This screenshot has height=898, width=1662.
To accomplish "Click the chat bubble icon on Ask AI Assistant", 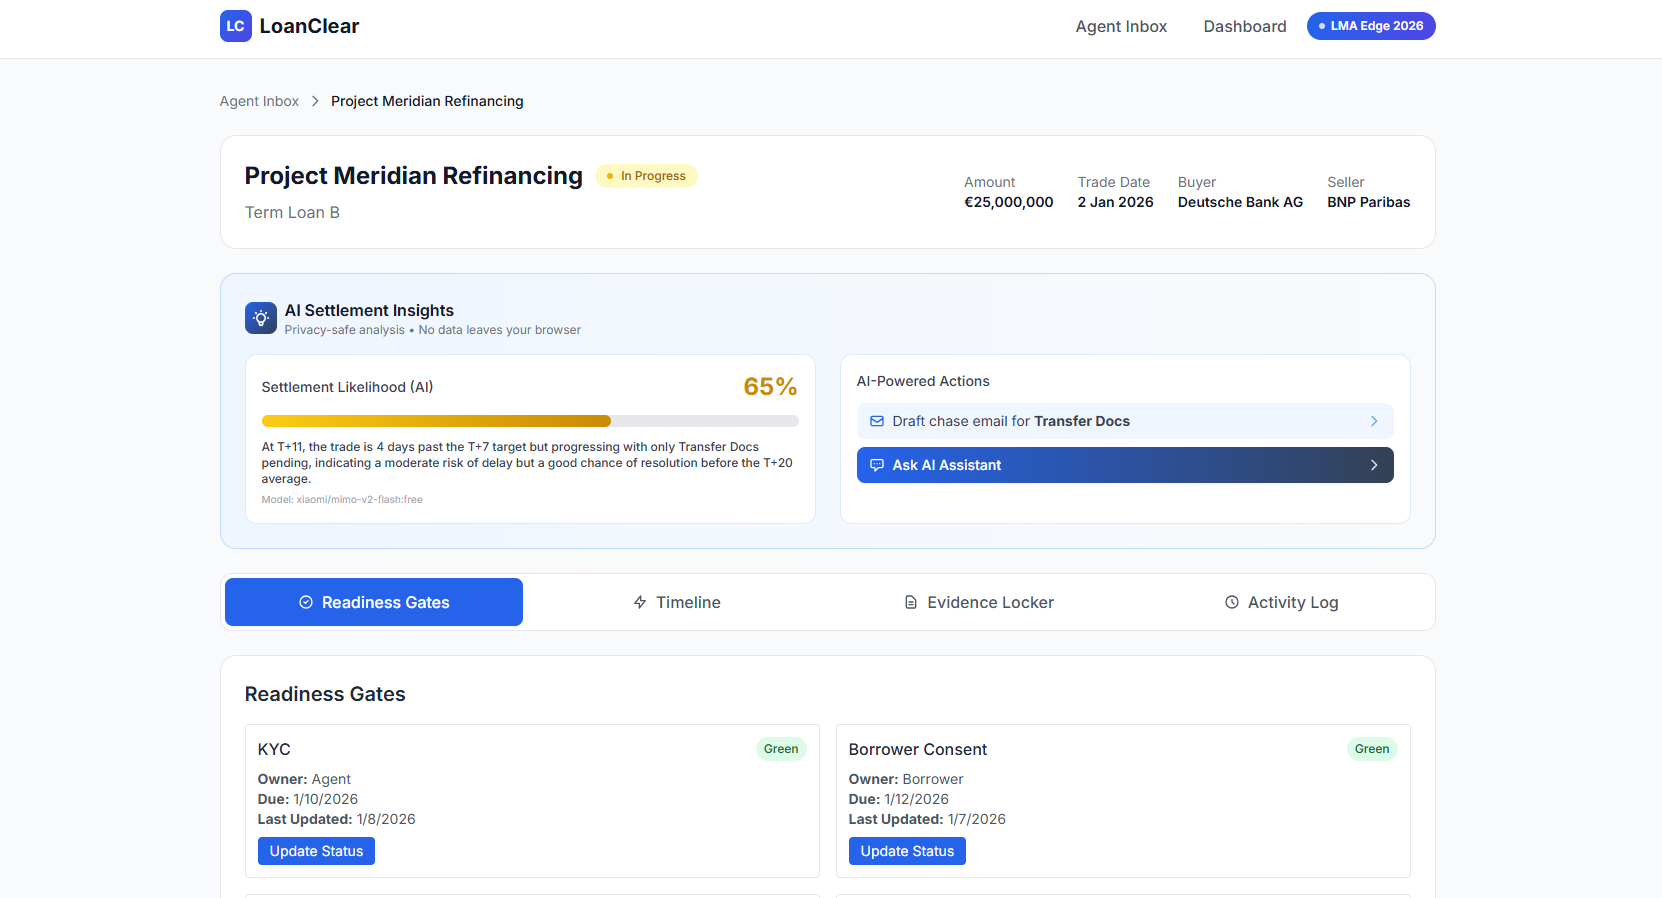I will point(877,465).
